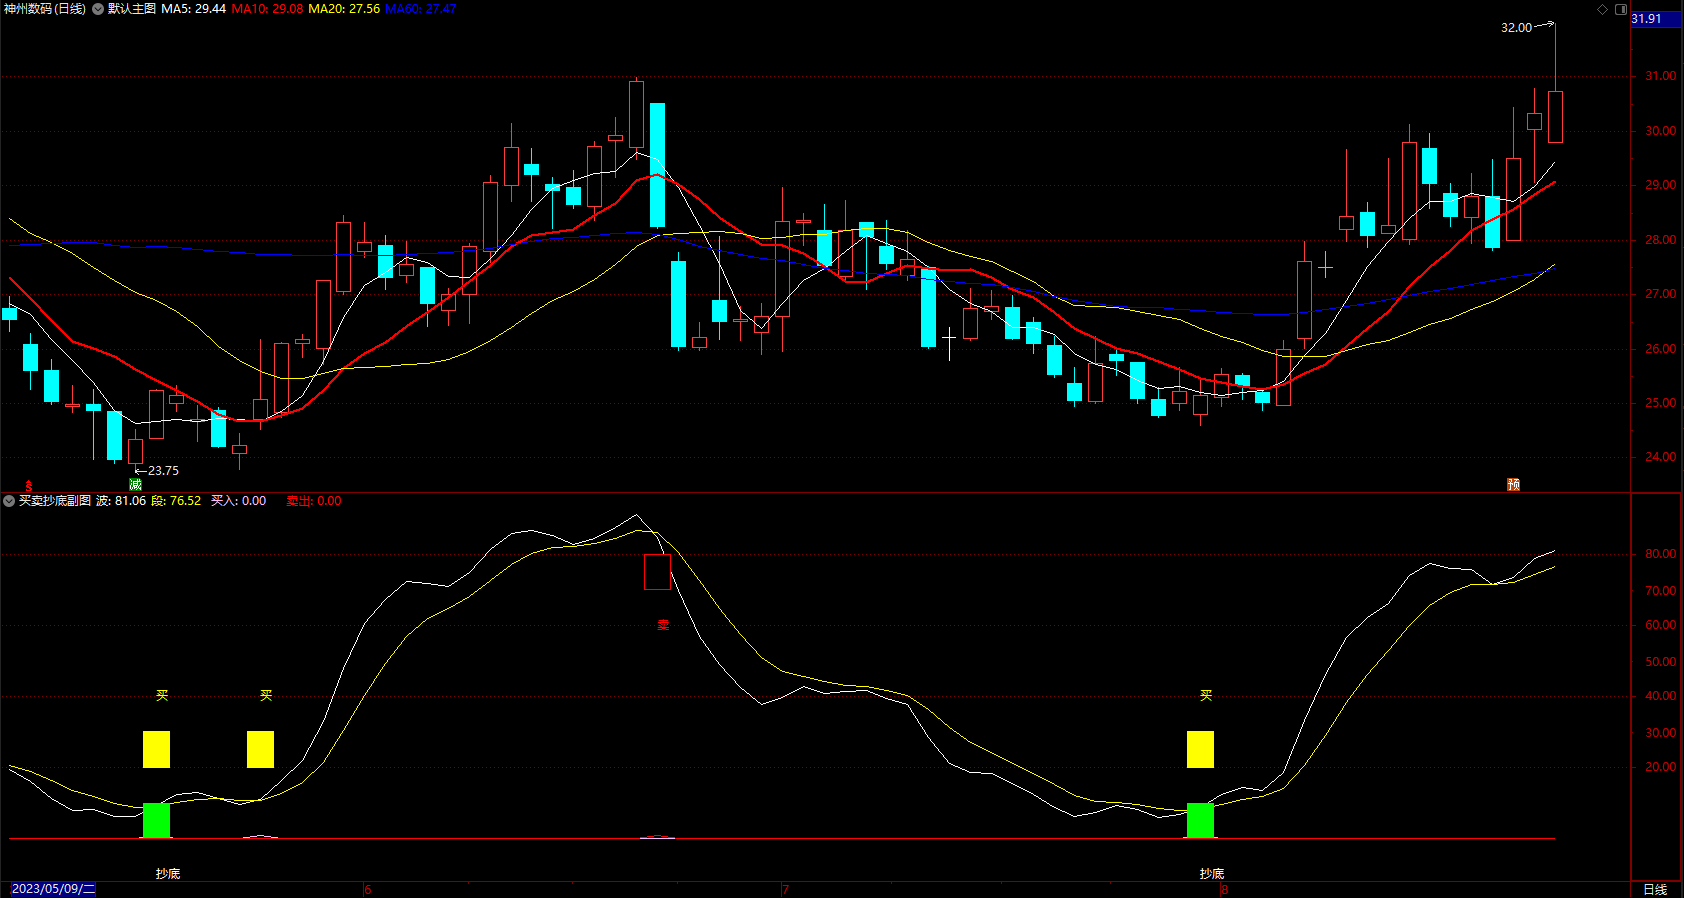Click the 32.00 high price annotation

1516,28
